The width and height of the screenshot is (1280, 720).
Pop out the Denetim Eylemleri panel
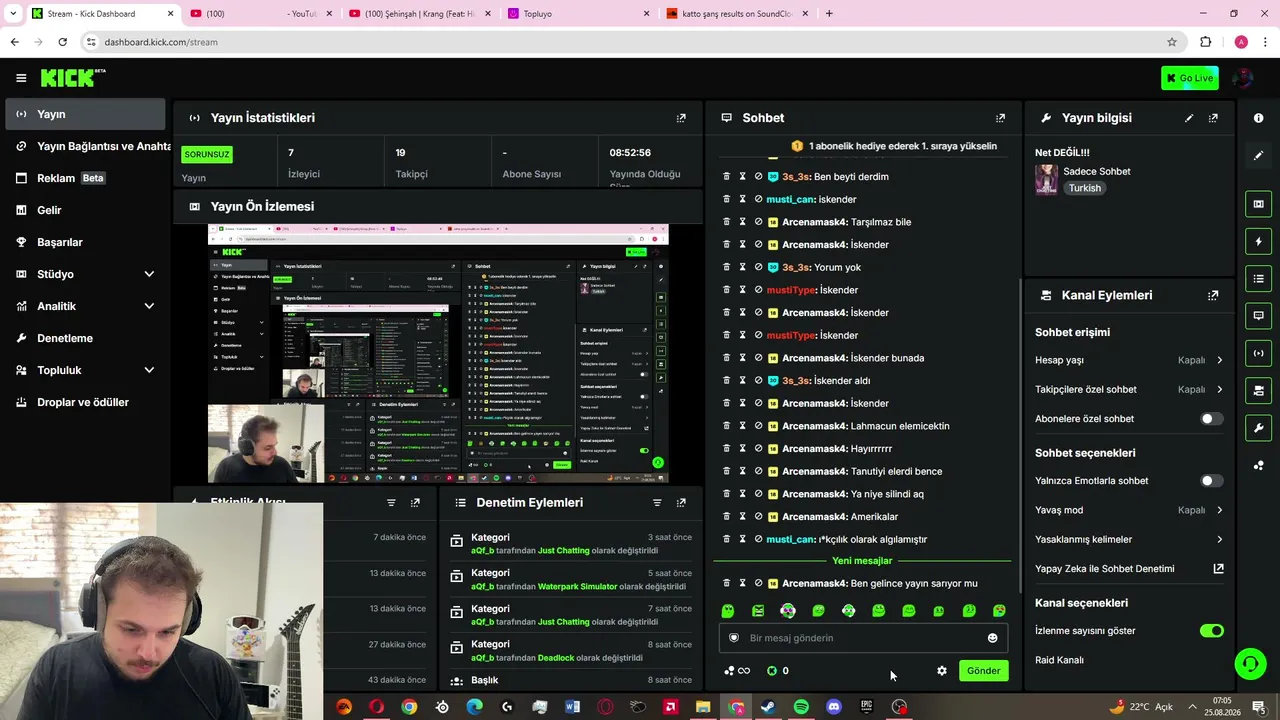tap(681, 503)
